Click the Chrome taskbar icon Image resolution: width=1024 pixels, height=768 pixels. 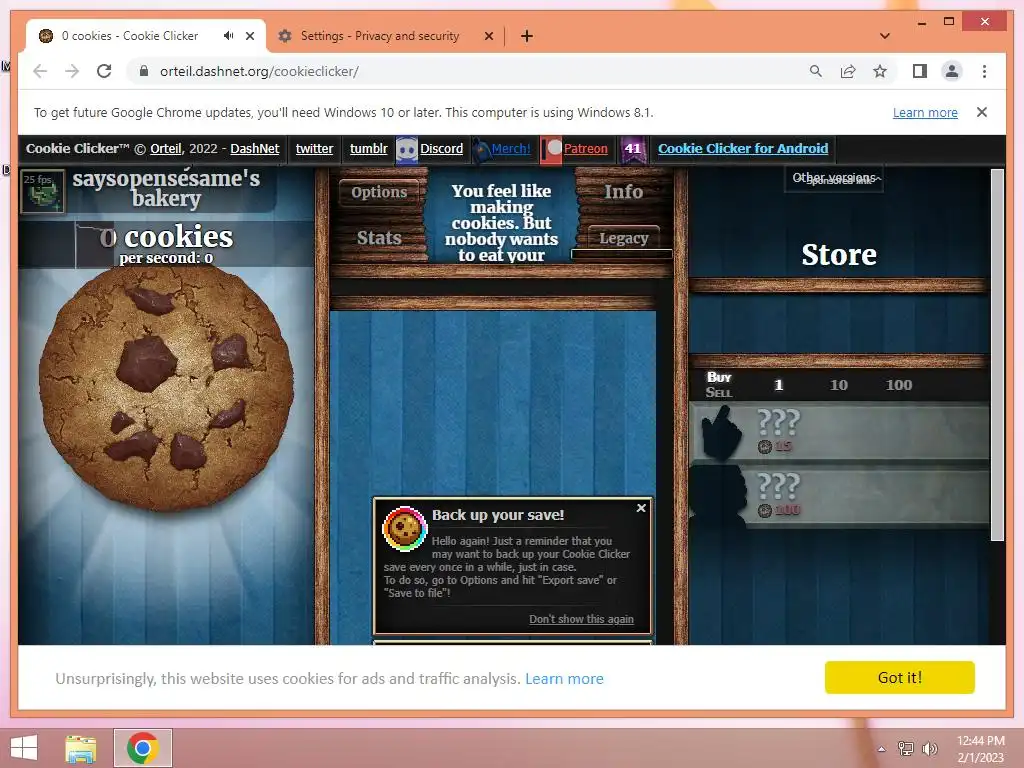click(x=142, y=748)
